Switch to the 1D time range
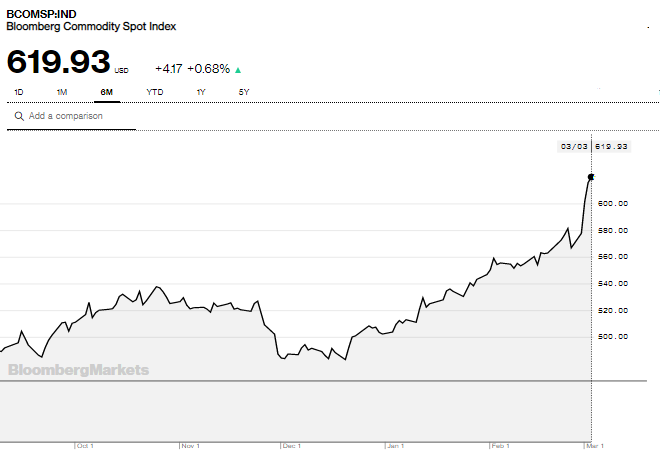Viewport: 660px width, 460px height. coord(18,92)
